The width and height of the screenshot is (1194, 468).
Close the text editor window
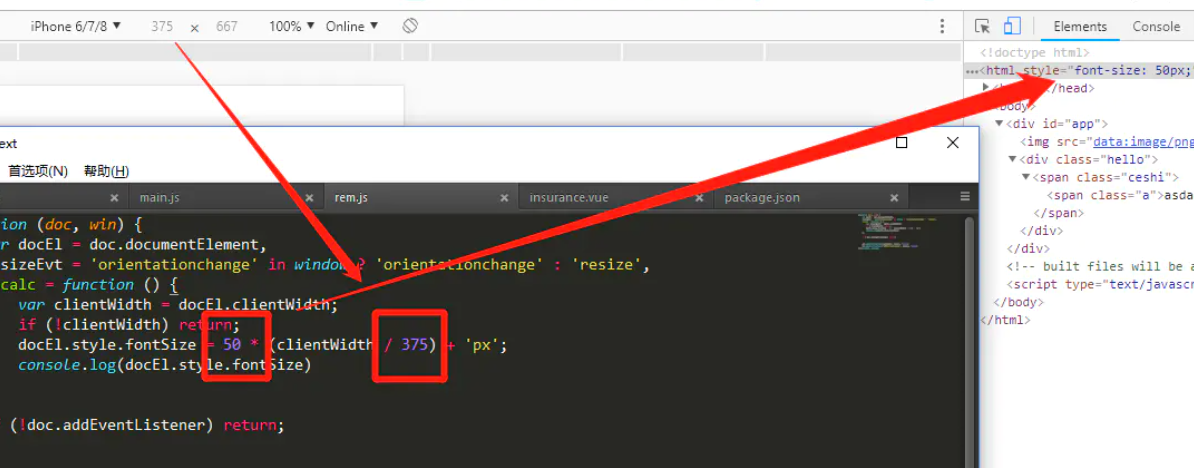953,143
